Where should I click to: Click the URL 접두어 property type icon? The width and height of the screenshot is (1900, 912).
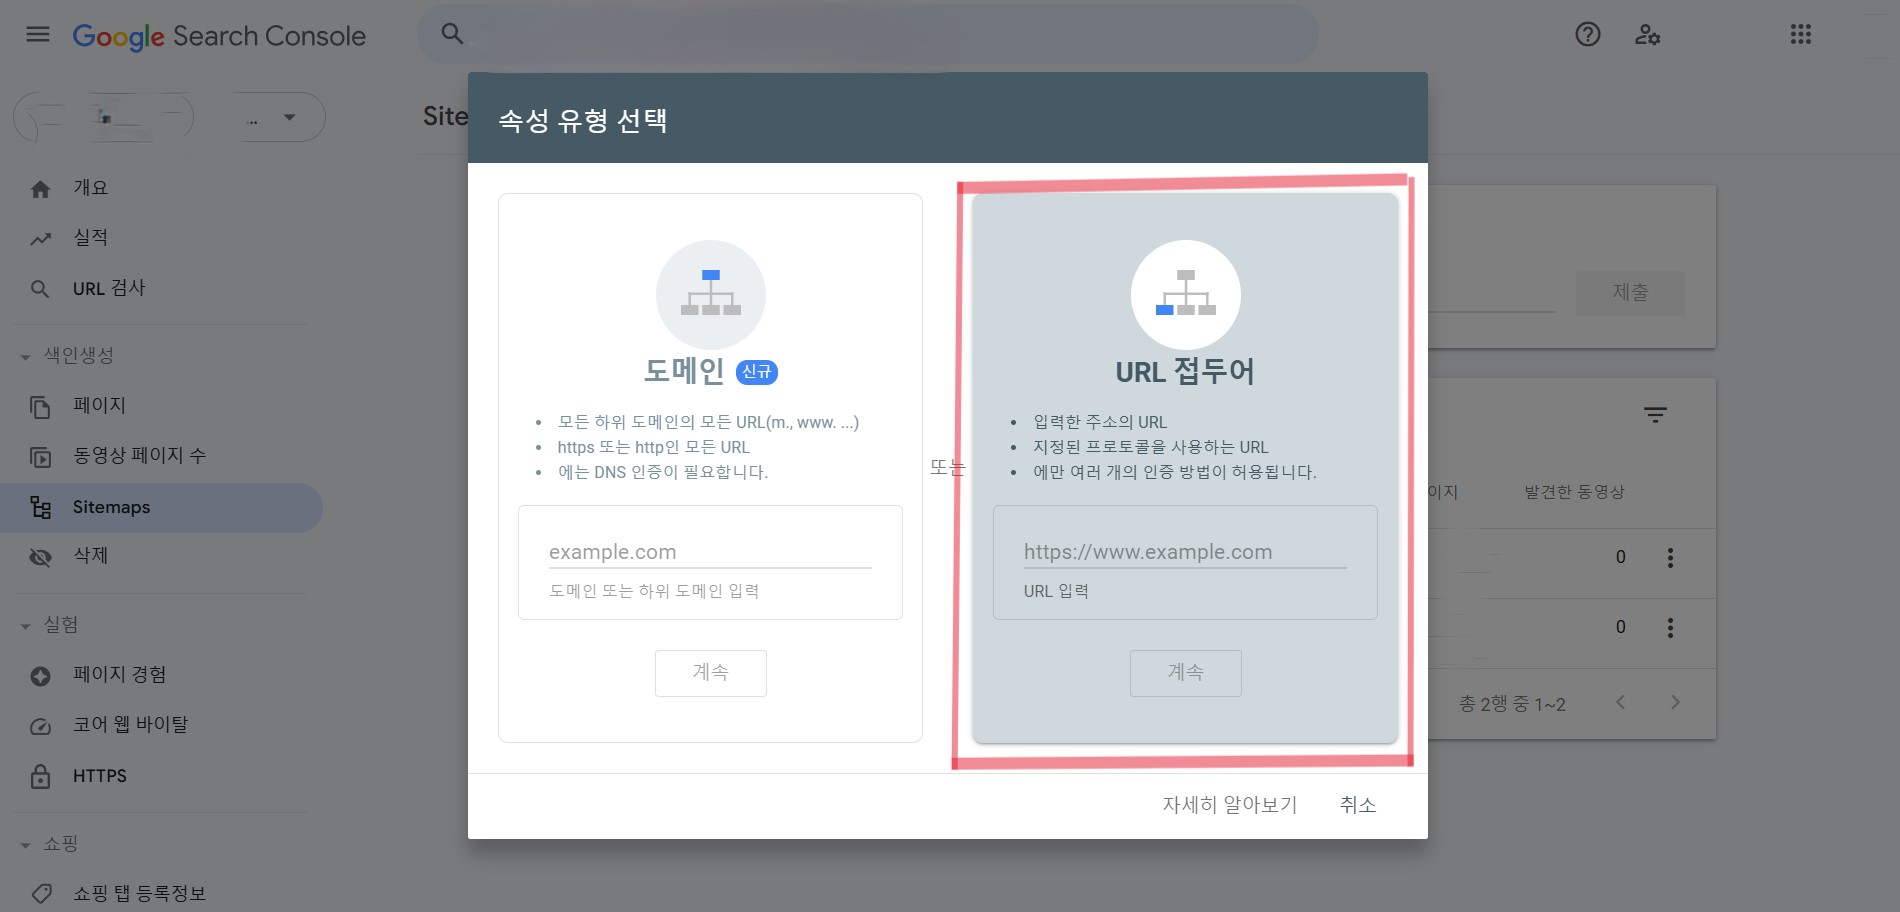tap(1186, 295)
